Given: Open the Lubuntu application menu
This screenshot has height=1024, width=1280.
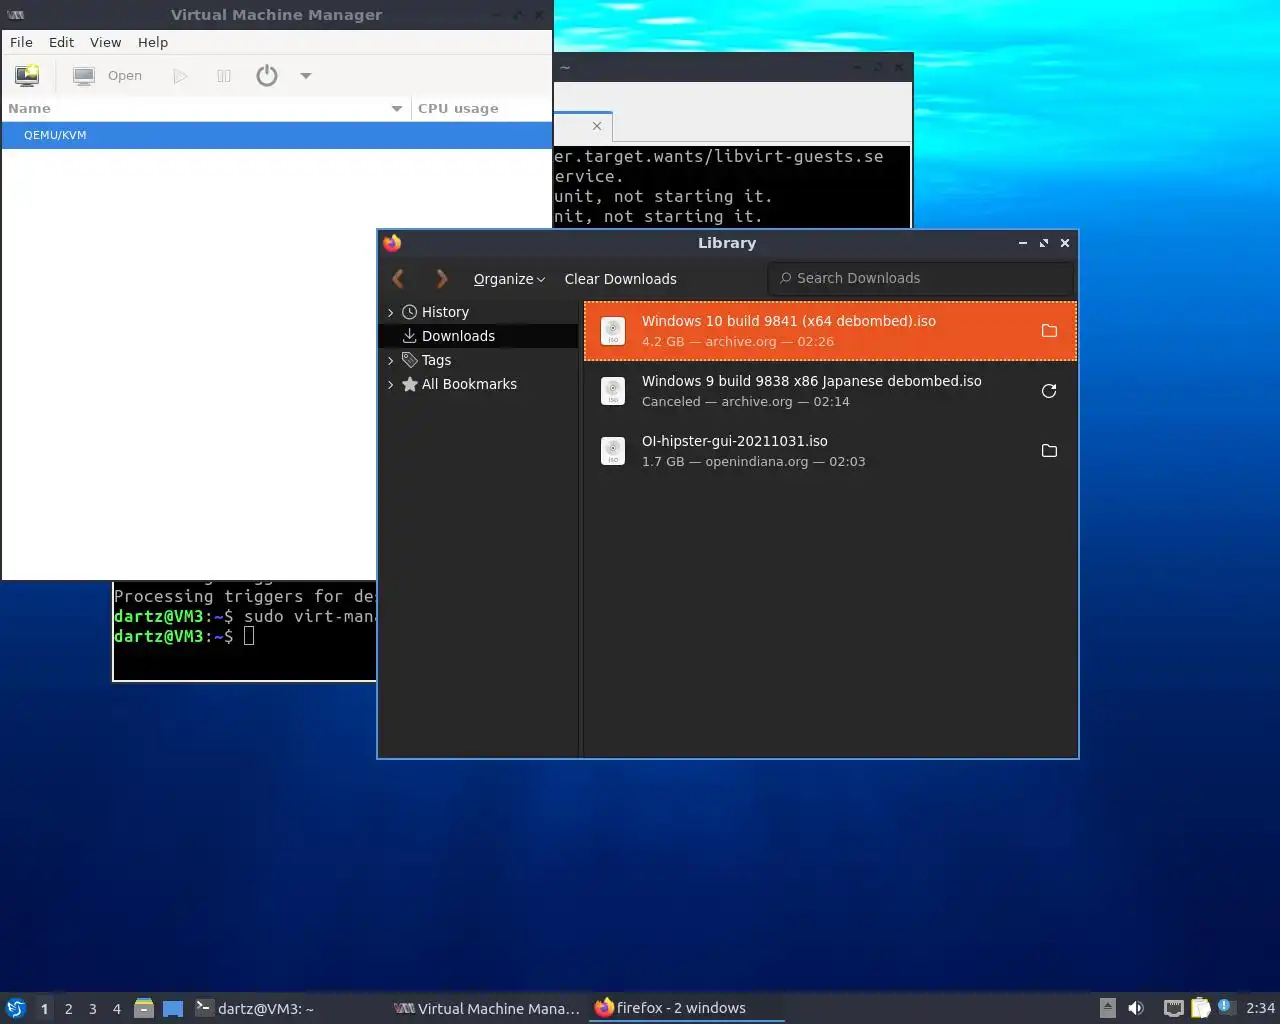Looking at the screenshot, I should click(x=16, y=1008).
